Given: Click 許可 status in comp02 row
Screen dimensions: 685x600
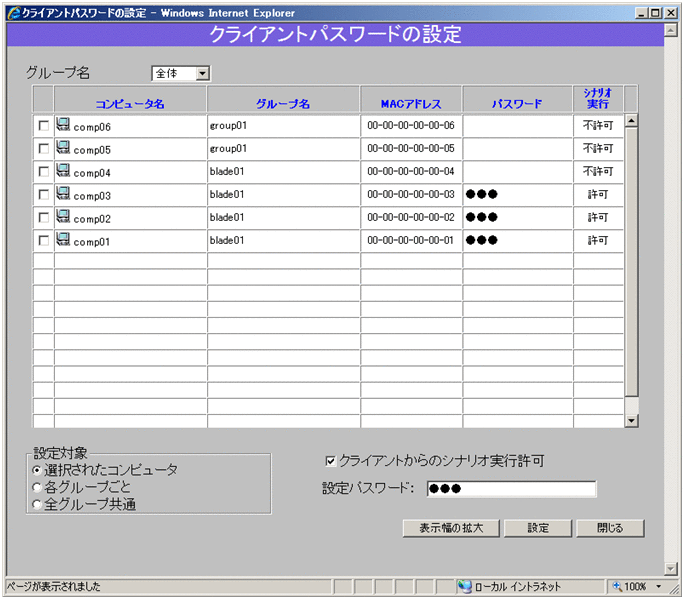Looking at the screenshot, I should click(x=598, y=217).
